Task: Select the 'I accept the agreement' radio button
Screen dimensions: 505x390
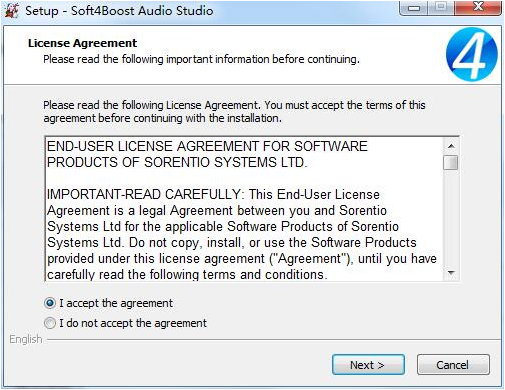Action: coord(50,303)
